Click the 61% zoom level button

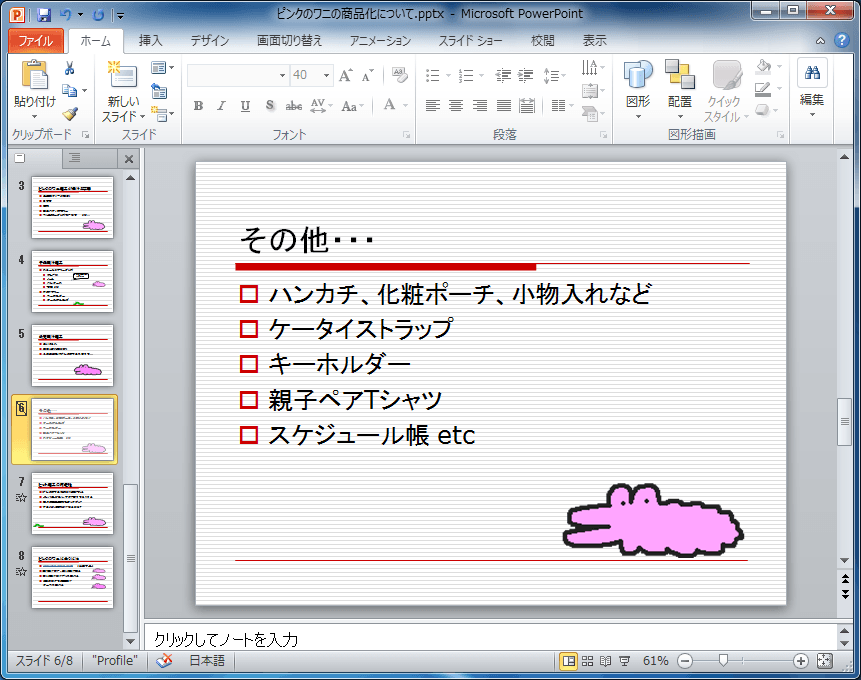click(656, 661)
